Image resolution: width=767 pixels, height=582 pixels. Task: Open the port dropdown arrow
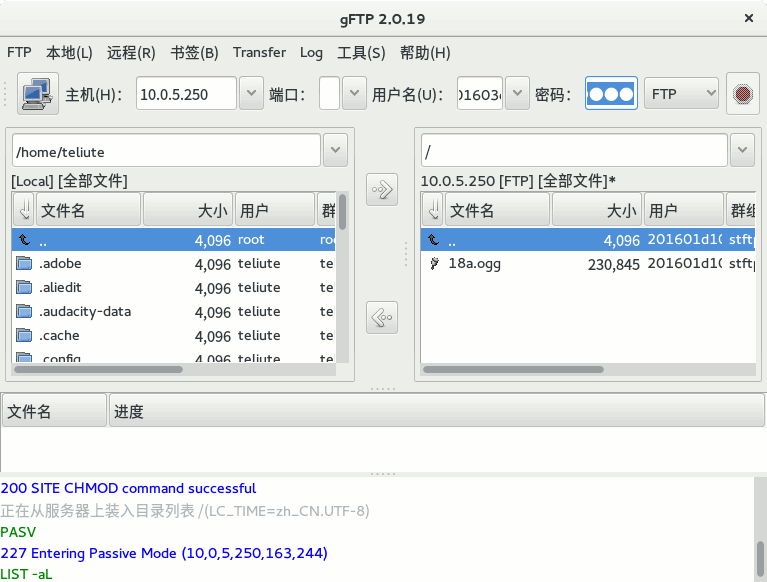[354, 93]
